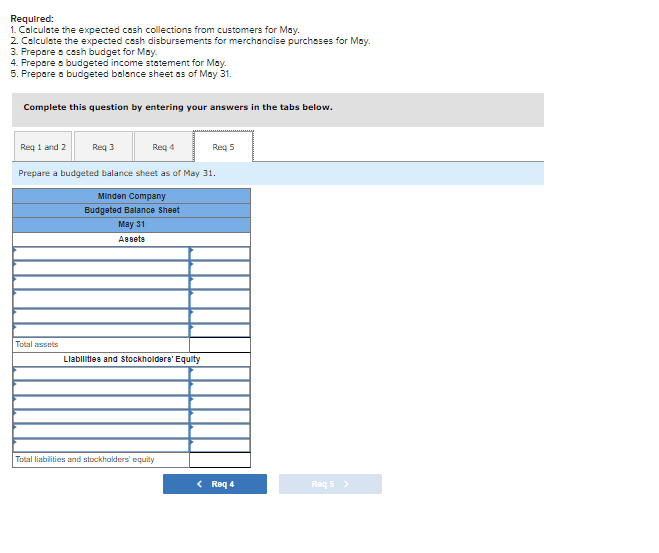Viewport: 659px width, 553px height.
Task: Open the fourth asset name dropdown cell
Action: pyautogui.click(x=101, y=299)
